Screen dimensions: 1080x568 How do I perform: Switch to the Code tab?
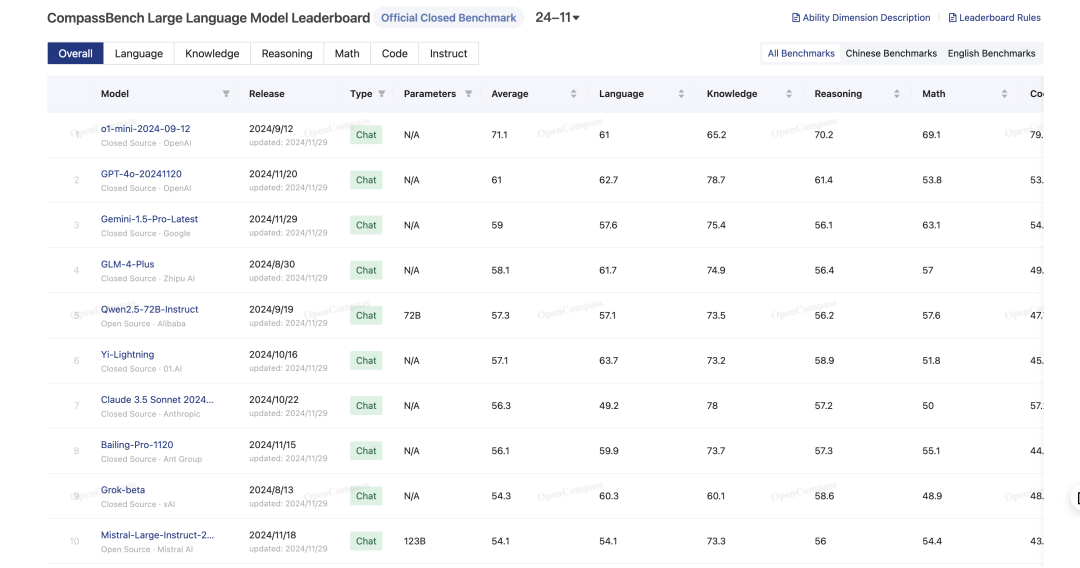tap(395, 53)
